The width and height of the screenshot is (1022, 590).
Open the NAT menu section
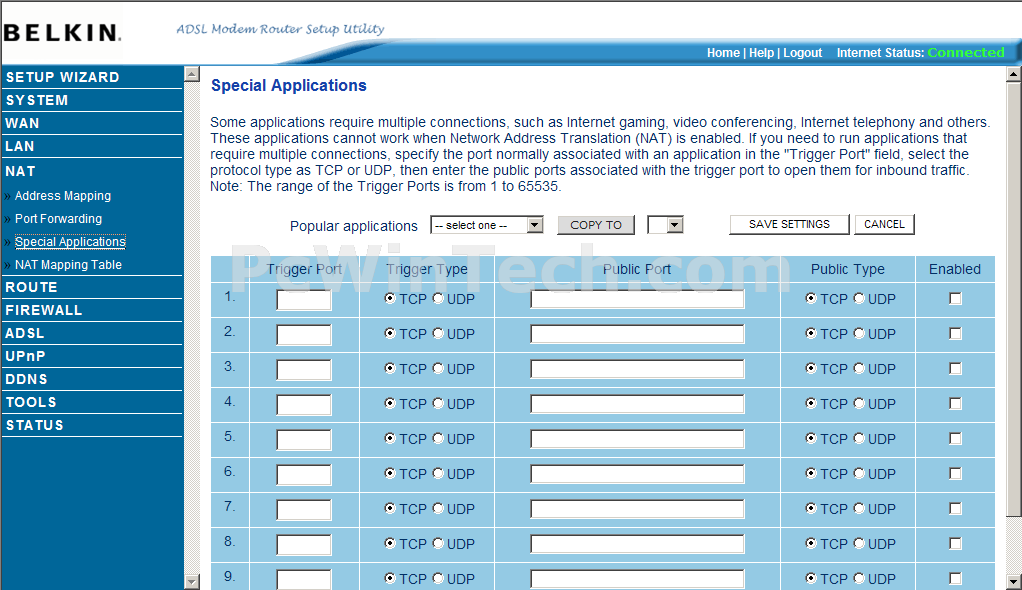[20, 171]
